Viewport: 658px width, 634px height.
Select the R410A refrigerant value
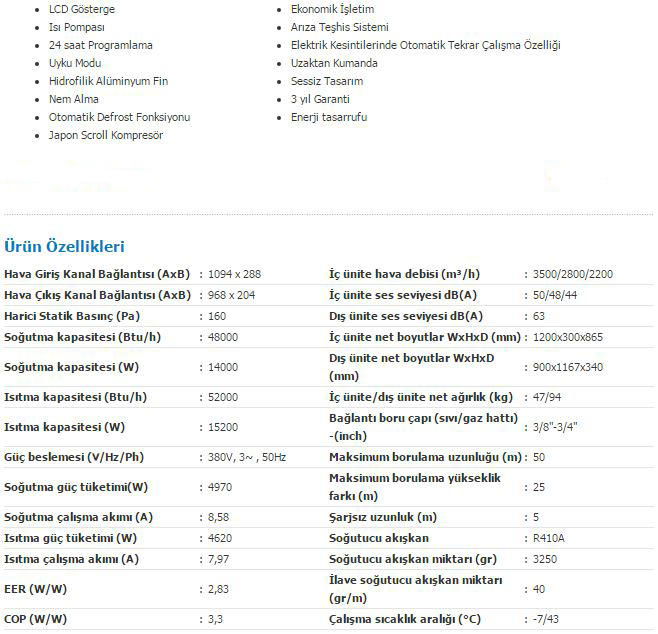[548, 538]
